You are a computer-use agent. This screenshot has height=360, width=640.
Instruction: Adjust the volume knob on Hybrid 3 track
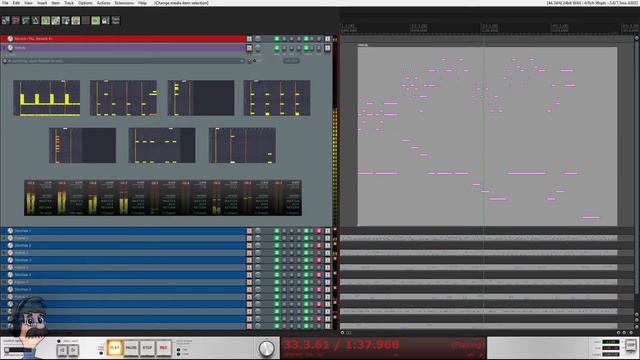coord(258,268)
